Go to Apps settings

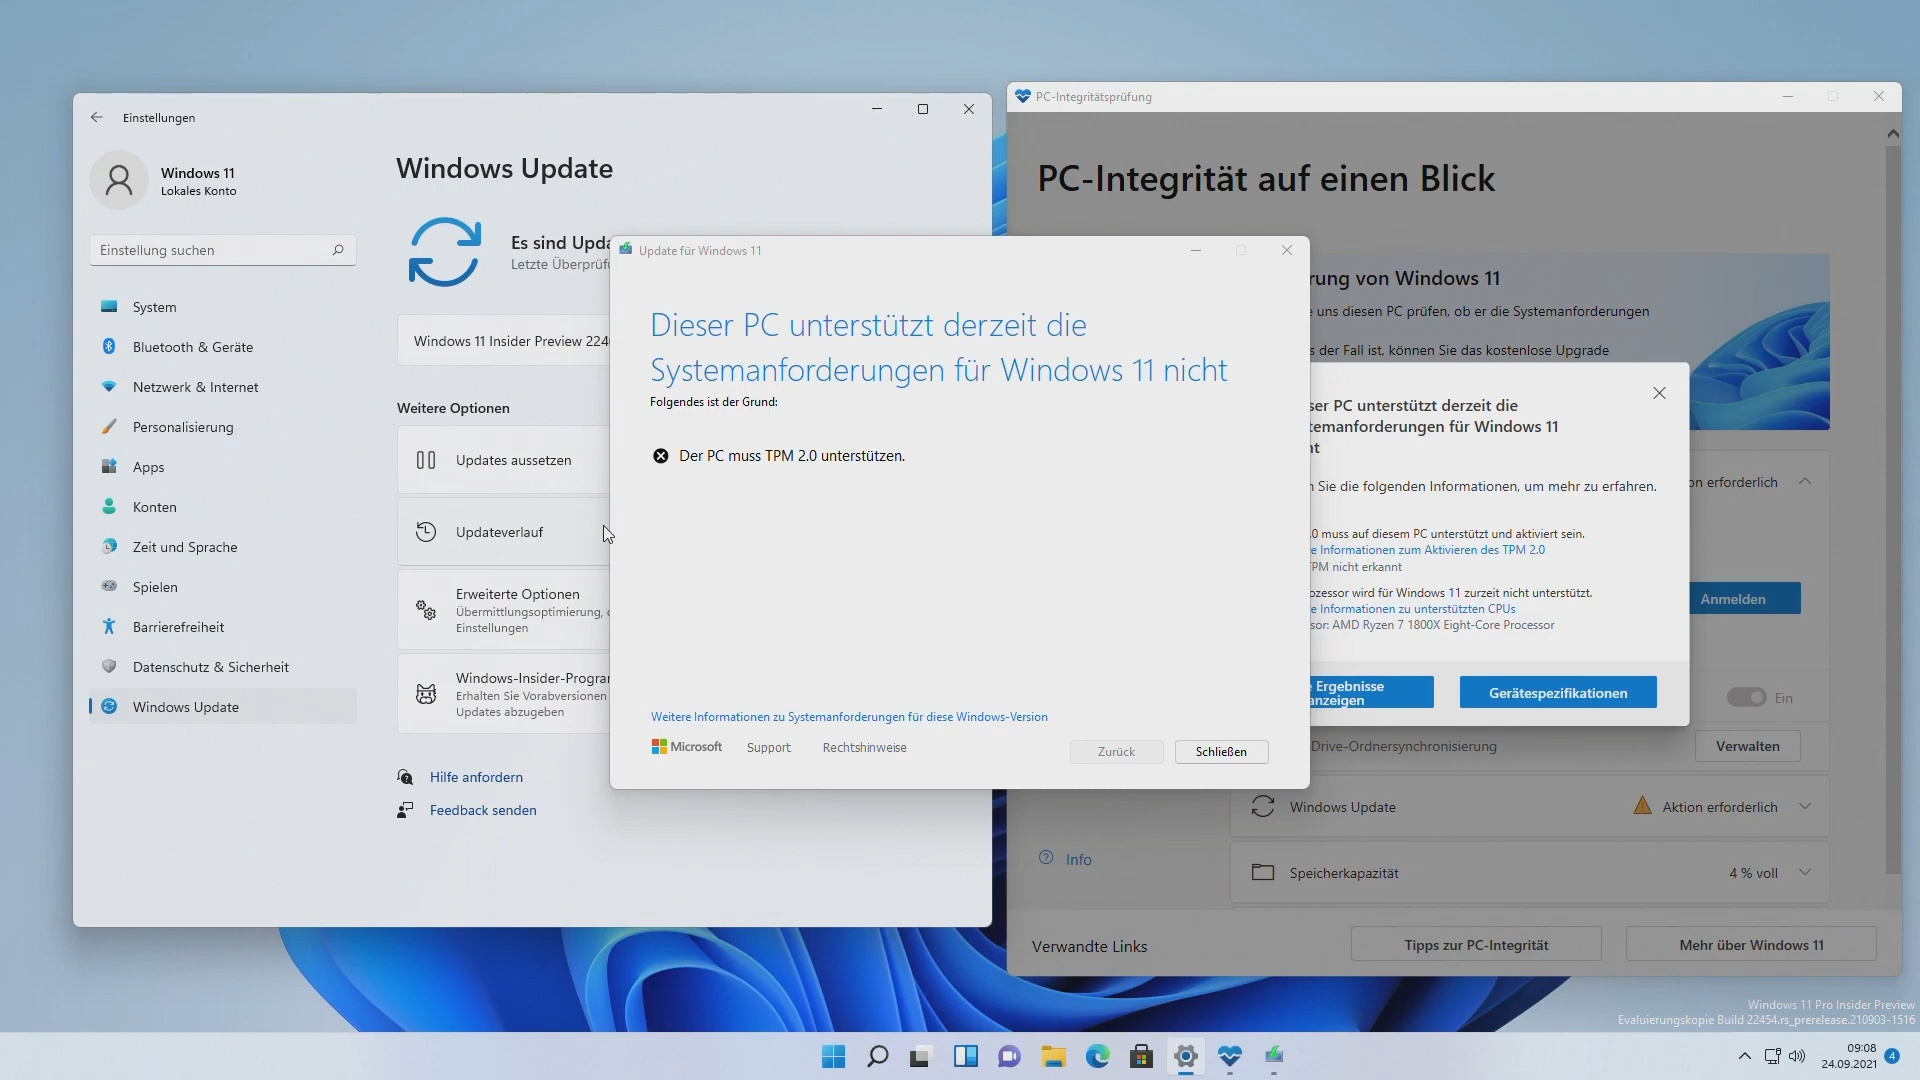pyautogui.click(x=222, y=467)
